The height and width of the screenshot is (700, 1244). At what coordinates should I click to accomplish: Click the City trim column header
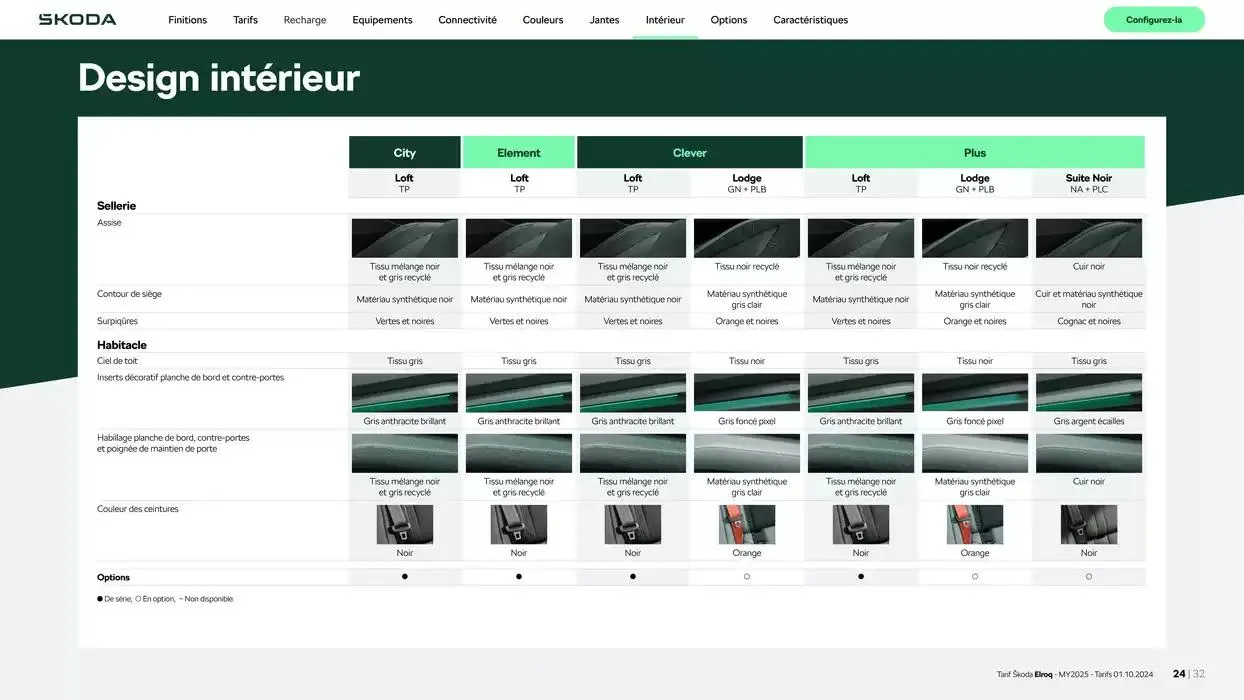tap(404, 153)
